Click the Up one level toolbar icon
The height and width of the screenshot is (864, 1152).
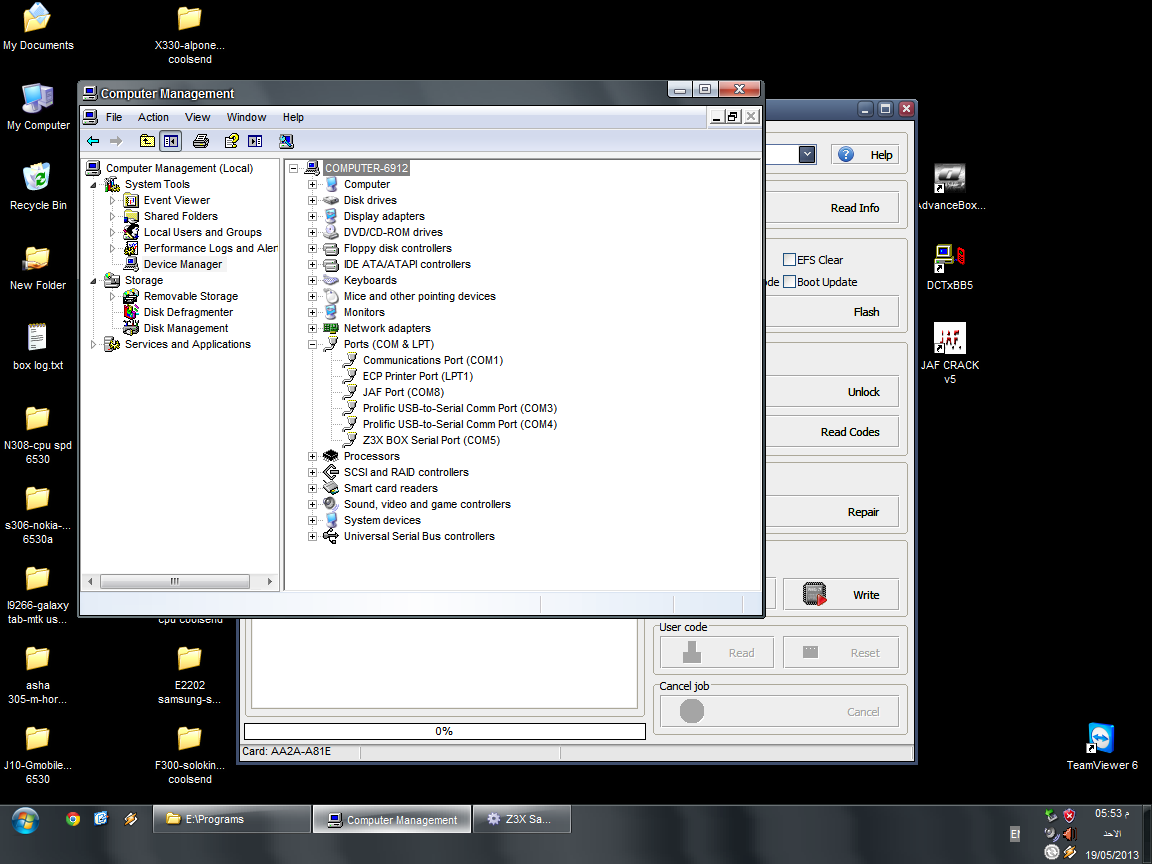(148, 141)
